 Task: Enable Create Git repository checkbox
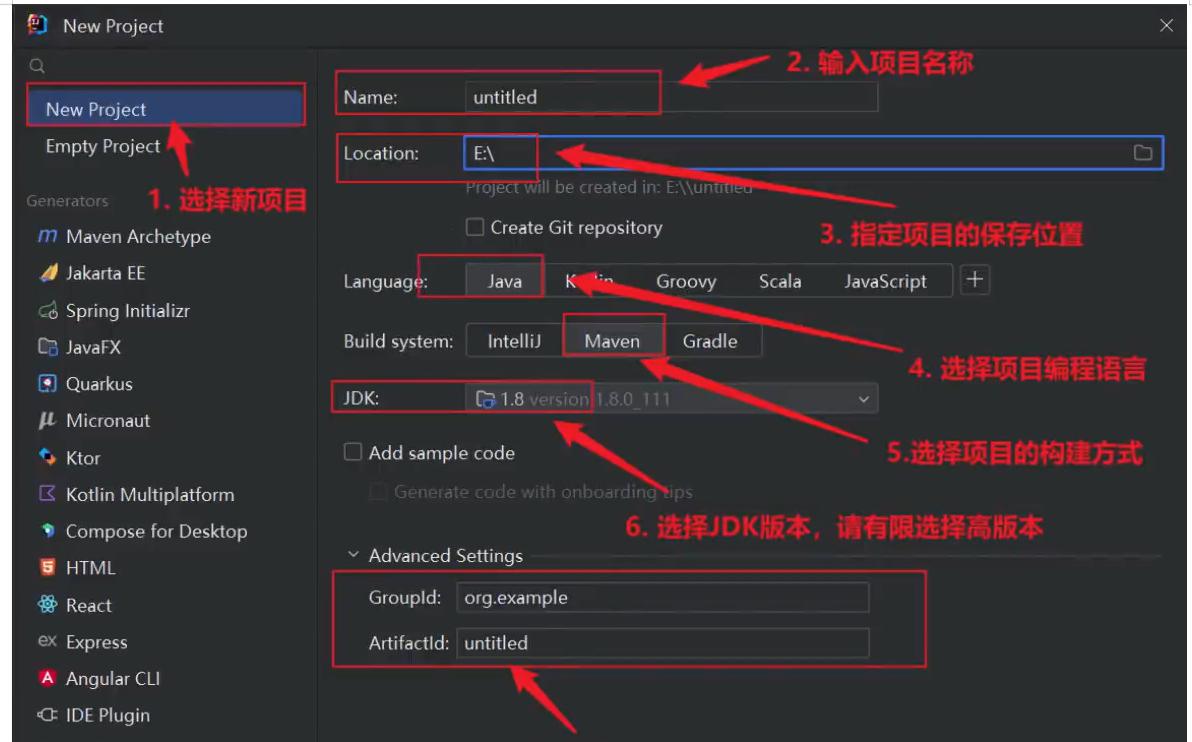pos(474,227)
